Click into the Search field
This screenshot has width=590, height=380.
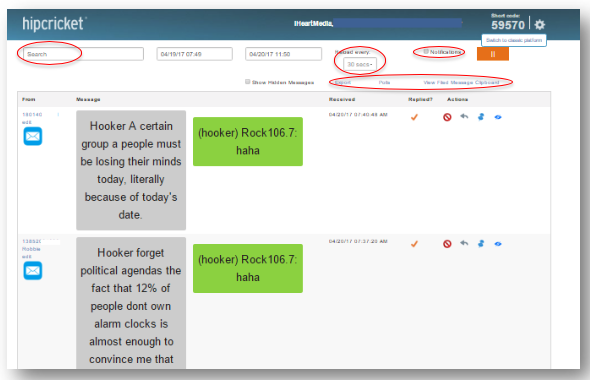coord(84,54)
